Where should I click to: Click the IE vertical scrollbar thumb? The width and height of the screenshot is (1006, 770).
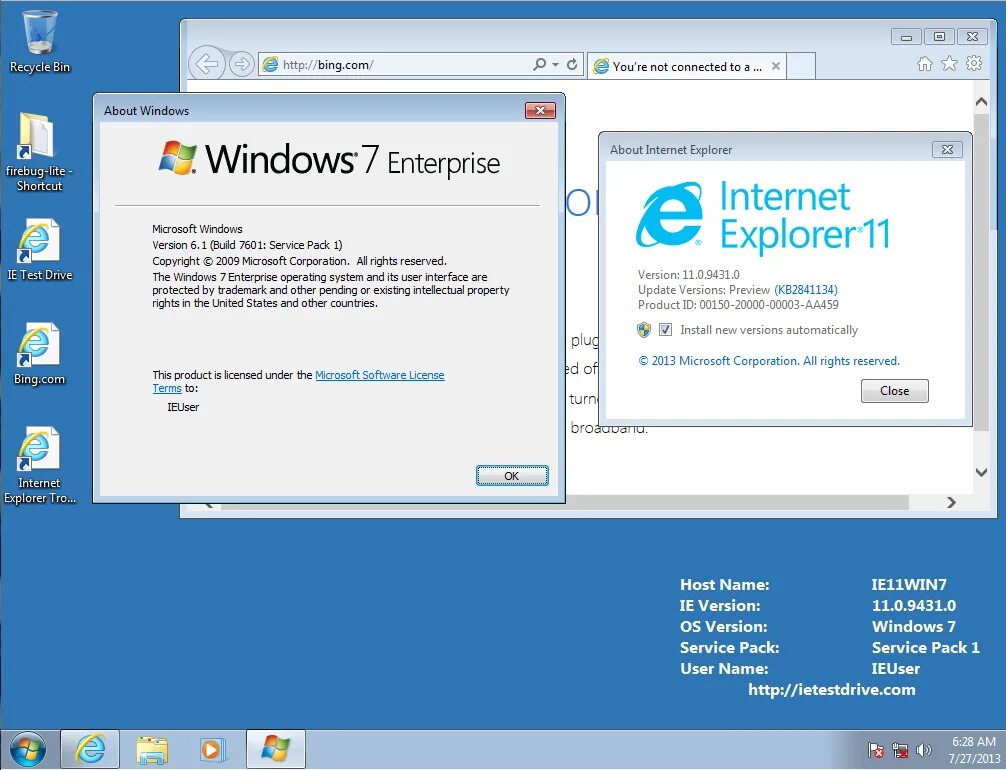[981, 271]
